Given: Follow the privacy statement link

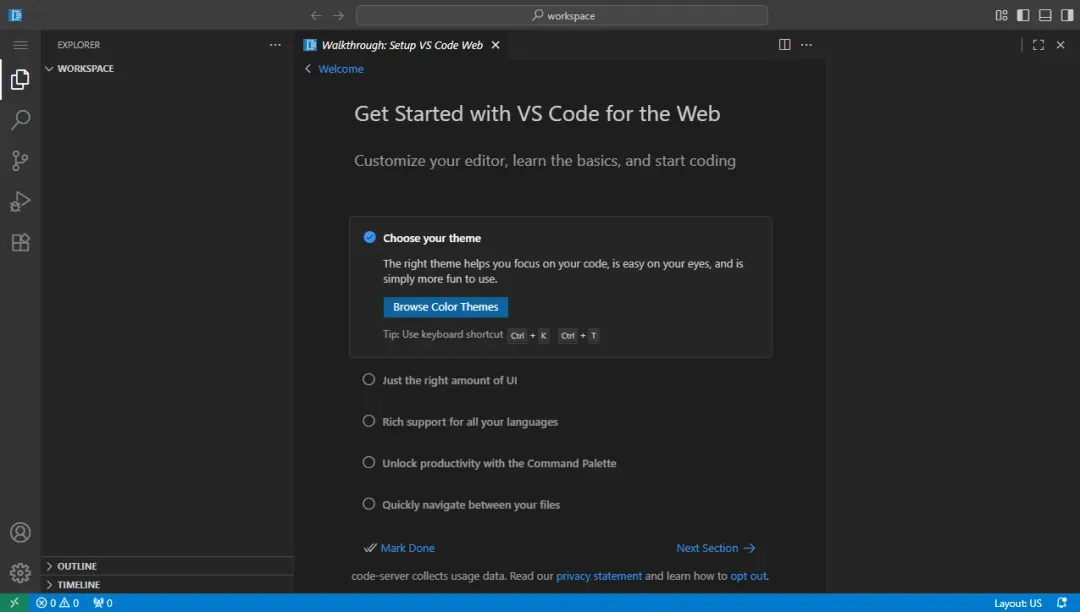Looking at the screenshot, I should [x=599, y=576].
